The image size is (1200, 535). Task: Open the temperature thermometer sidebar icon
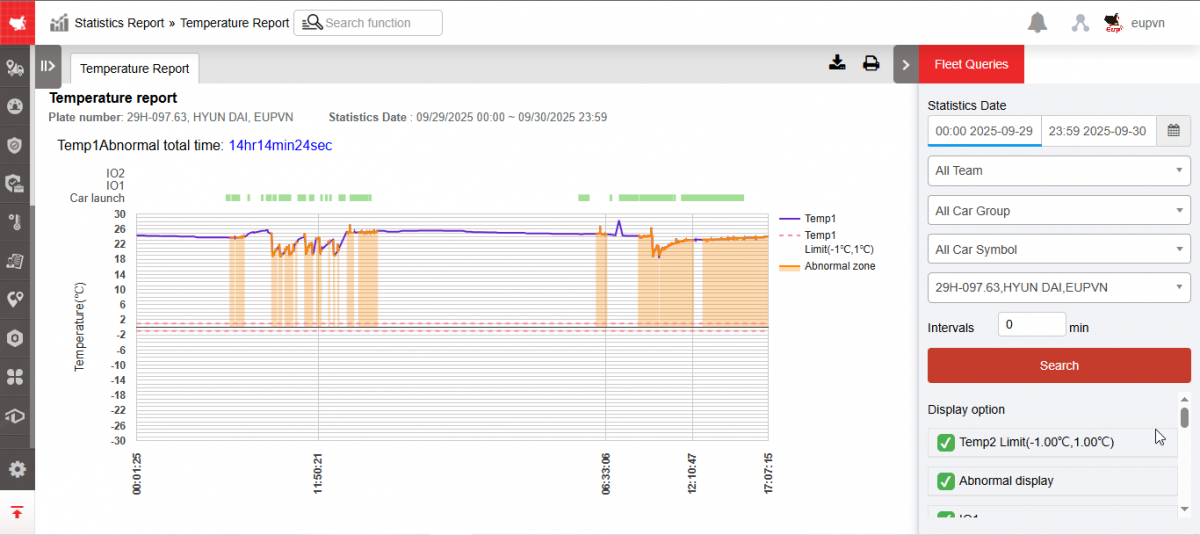click(x=15, y=222)
